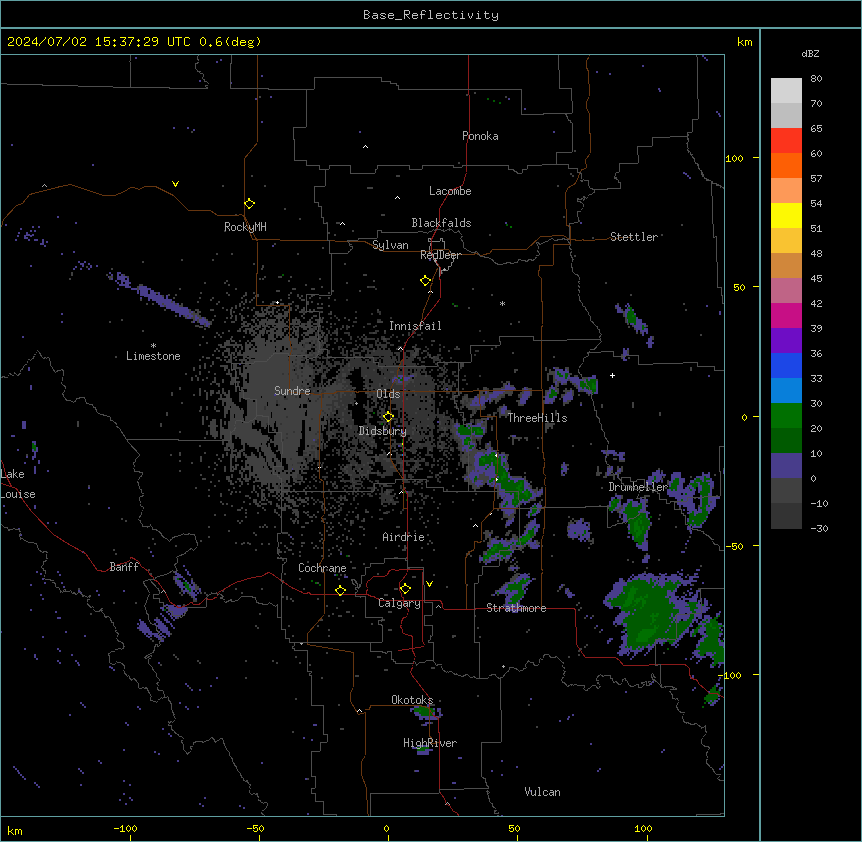
Task: Choose the royal blue 33-36 dBZ swatch
Action: (x=786, y=365)
